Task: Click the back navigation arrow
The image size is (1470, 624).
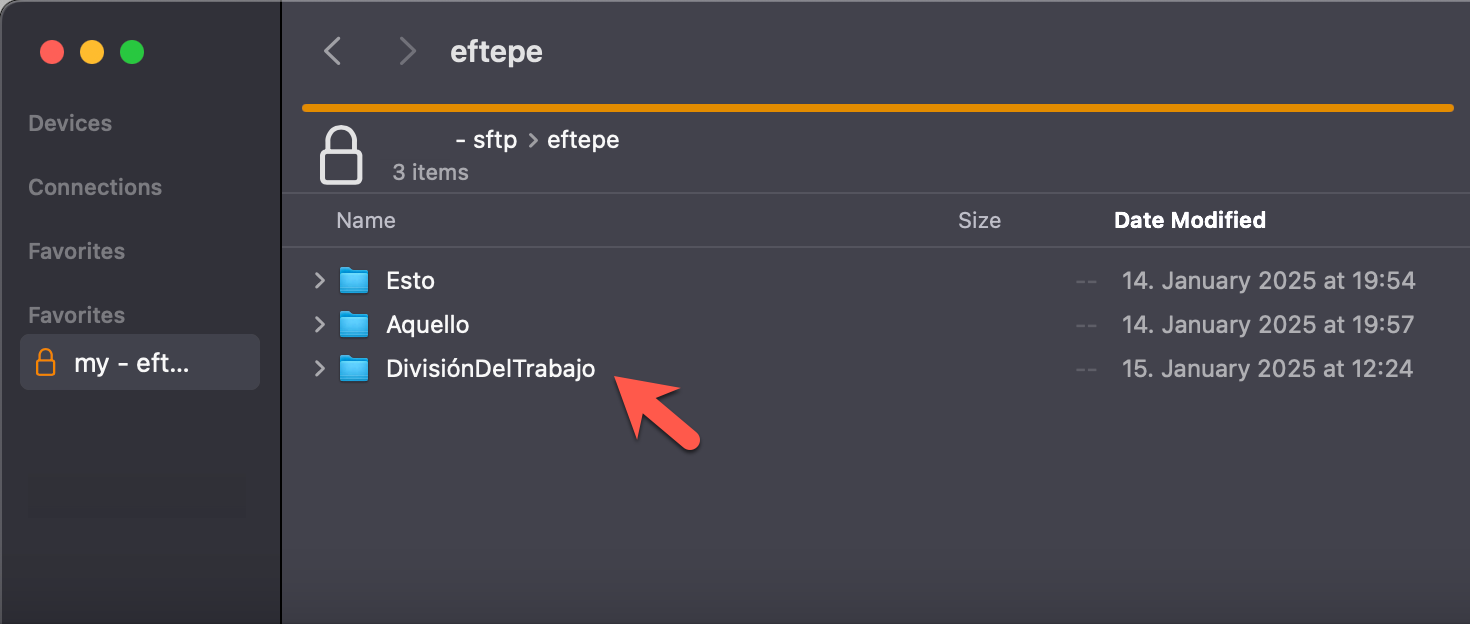Action: point(333,51)
